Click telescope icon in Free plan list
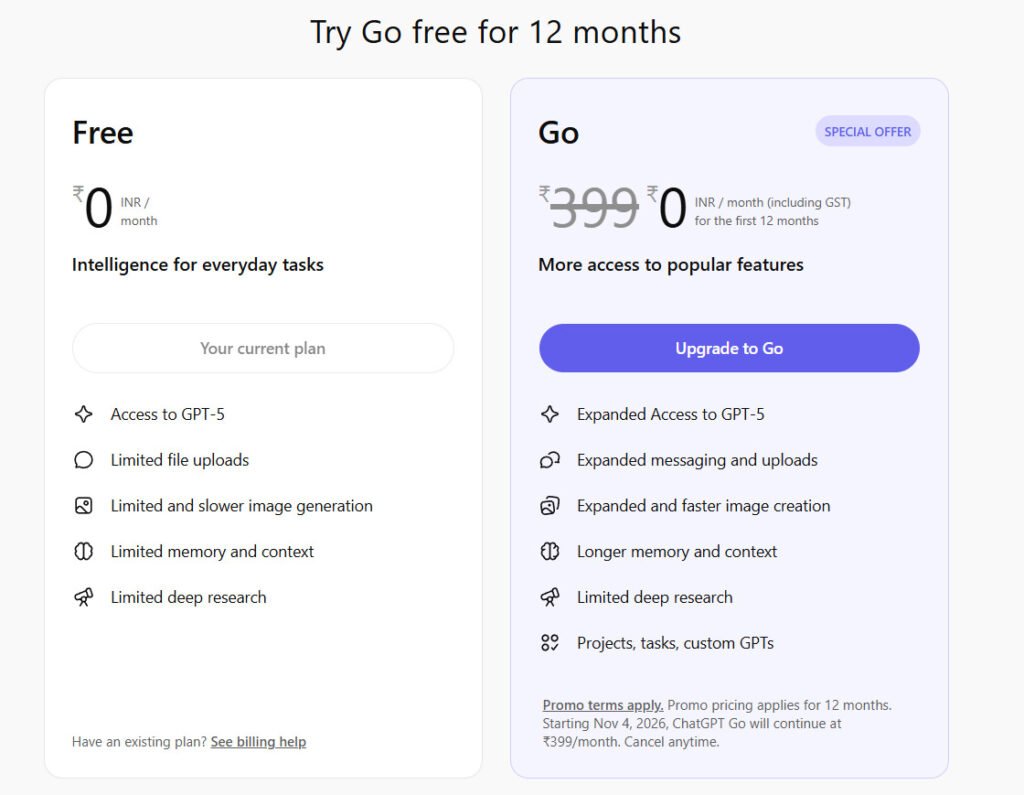The width and height of the screenshot is (1024, 795). (x=84, y=598)
